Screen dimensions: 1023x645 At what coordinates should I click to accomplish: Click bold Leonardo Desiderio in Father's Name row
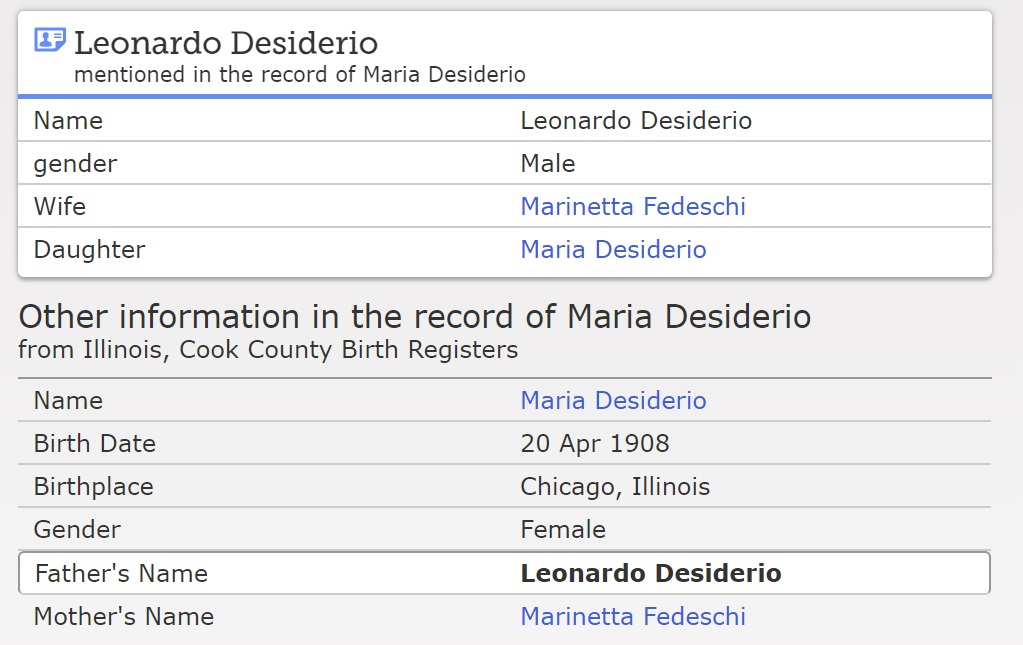pyautogui.click(x=651, y=574)
